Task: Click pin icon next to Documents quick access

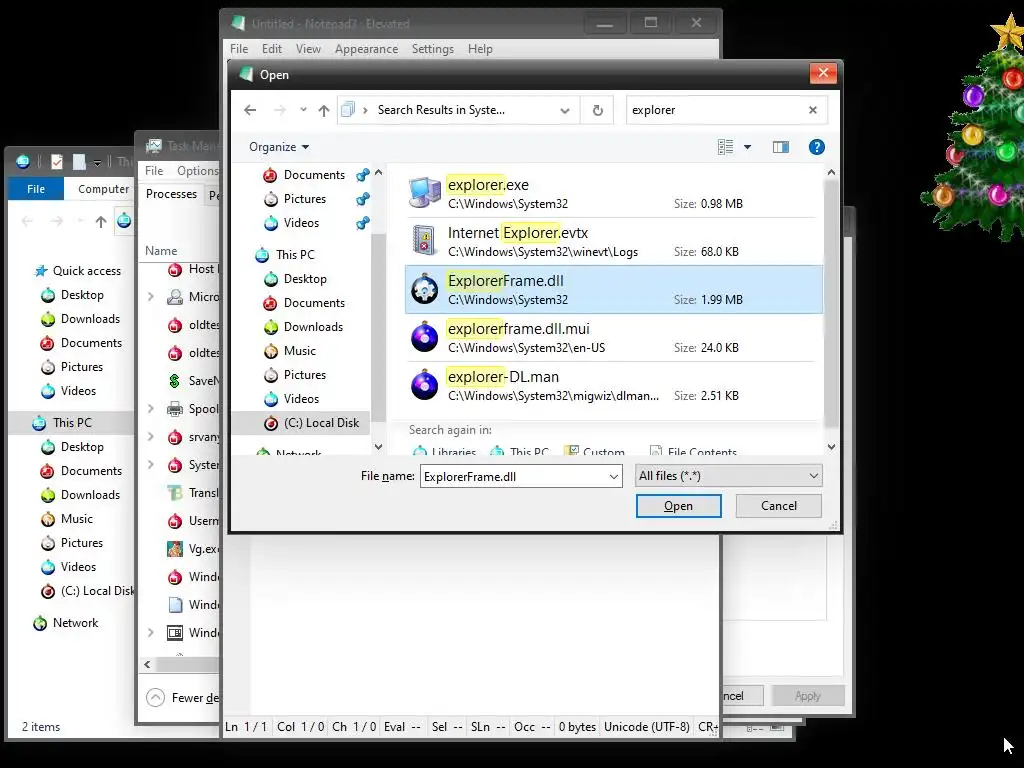Action: [362, 175]
